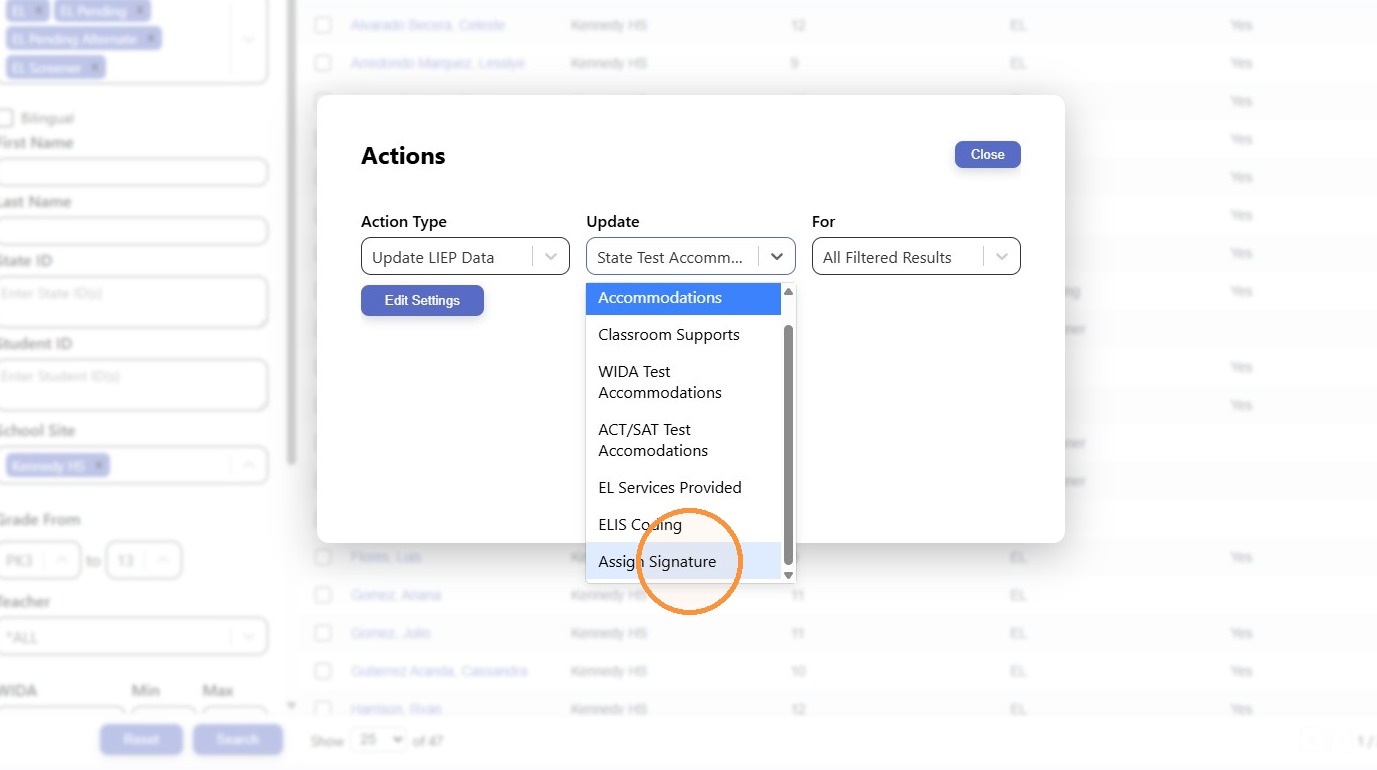Click the dropdown list scrollbar thumb
This screenshot has width=1377, height=770.
788,444
